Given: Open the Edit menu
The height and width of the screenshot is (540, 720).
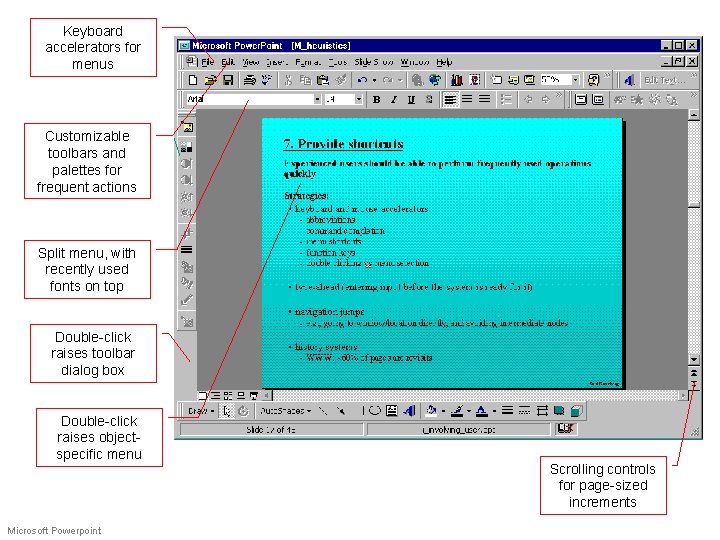Looking at the screenshot, I should coord(228,62).
